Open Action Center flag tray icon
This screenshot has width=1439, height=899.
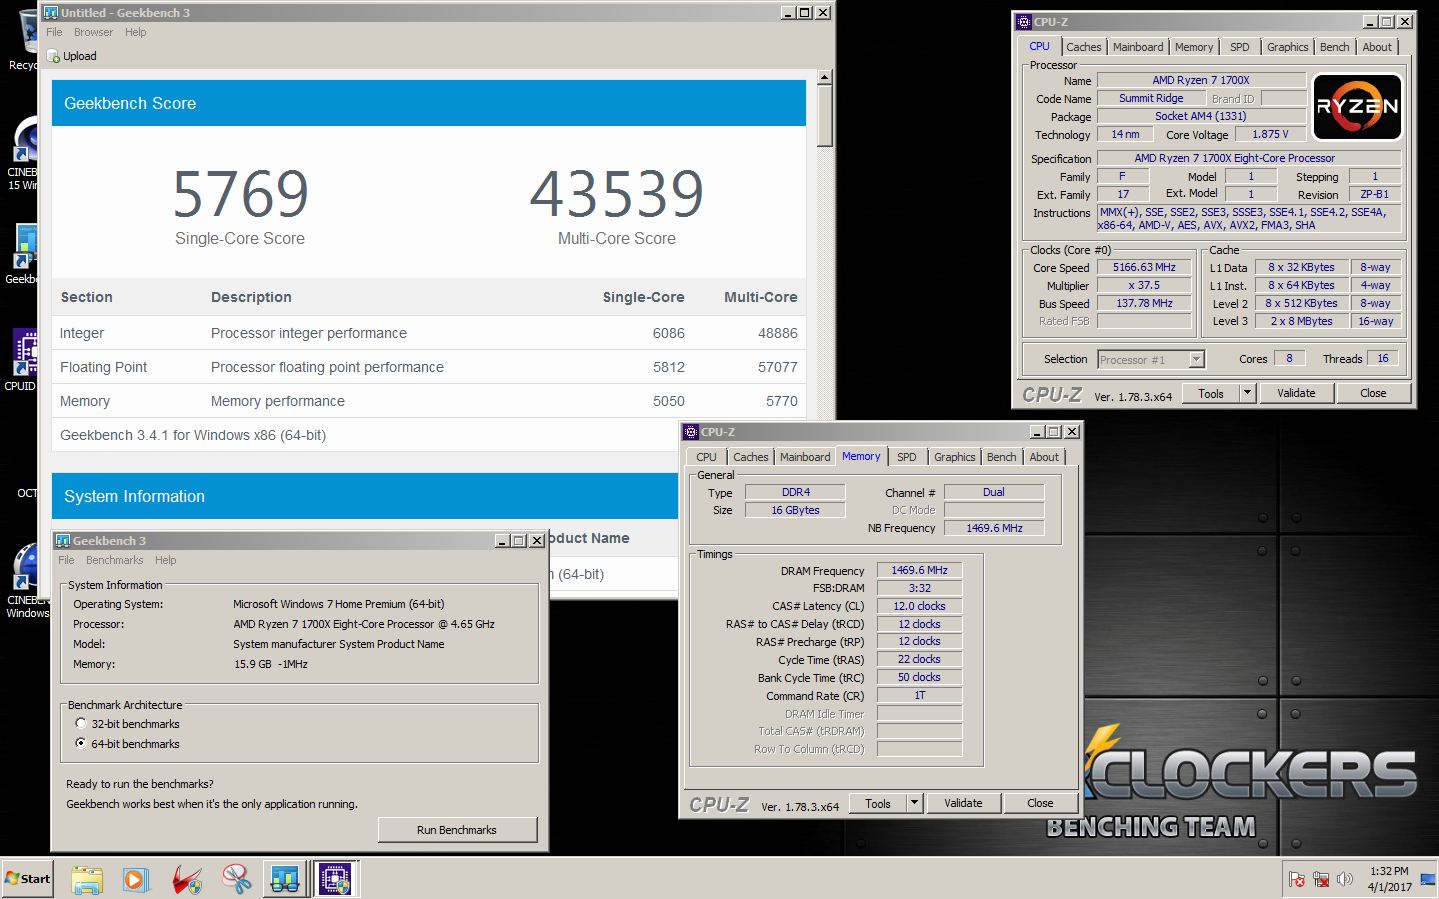[x=1297, y=879]
